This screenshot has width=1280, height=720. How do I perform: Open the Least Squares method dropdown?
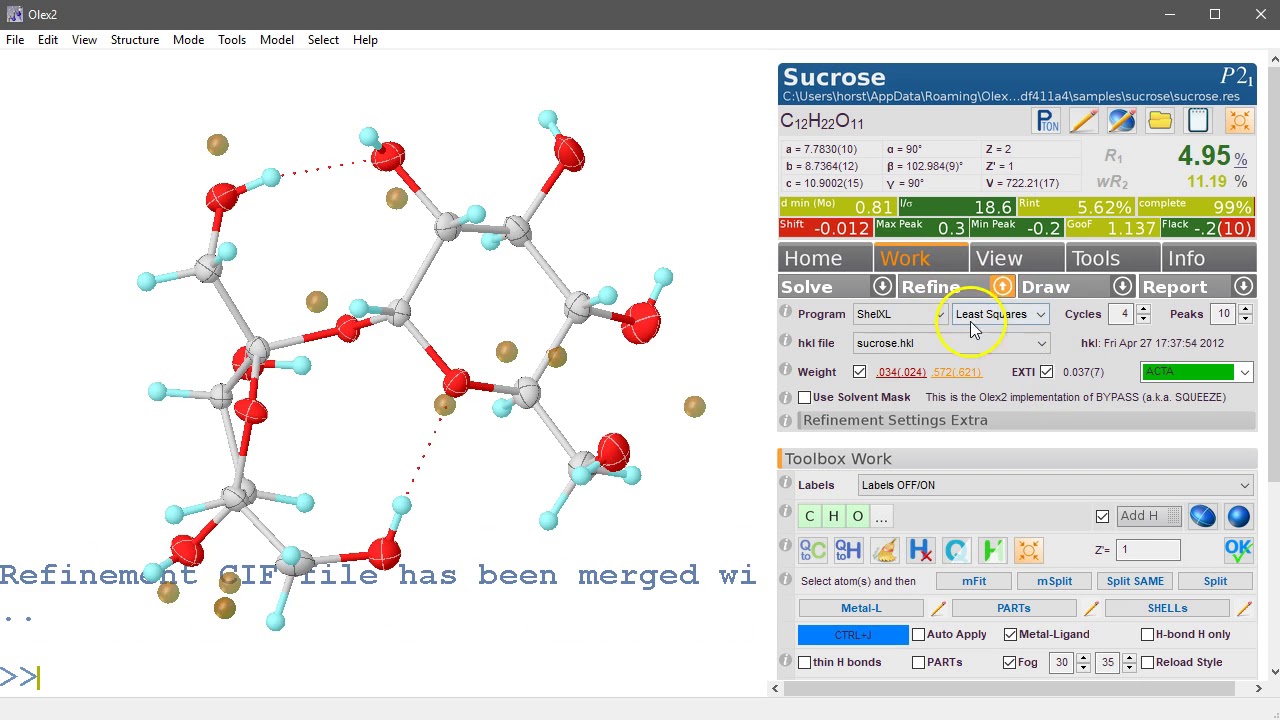[1000, 314]
